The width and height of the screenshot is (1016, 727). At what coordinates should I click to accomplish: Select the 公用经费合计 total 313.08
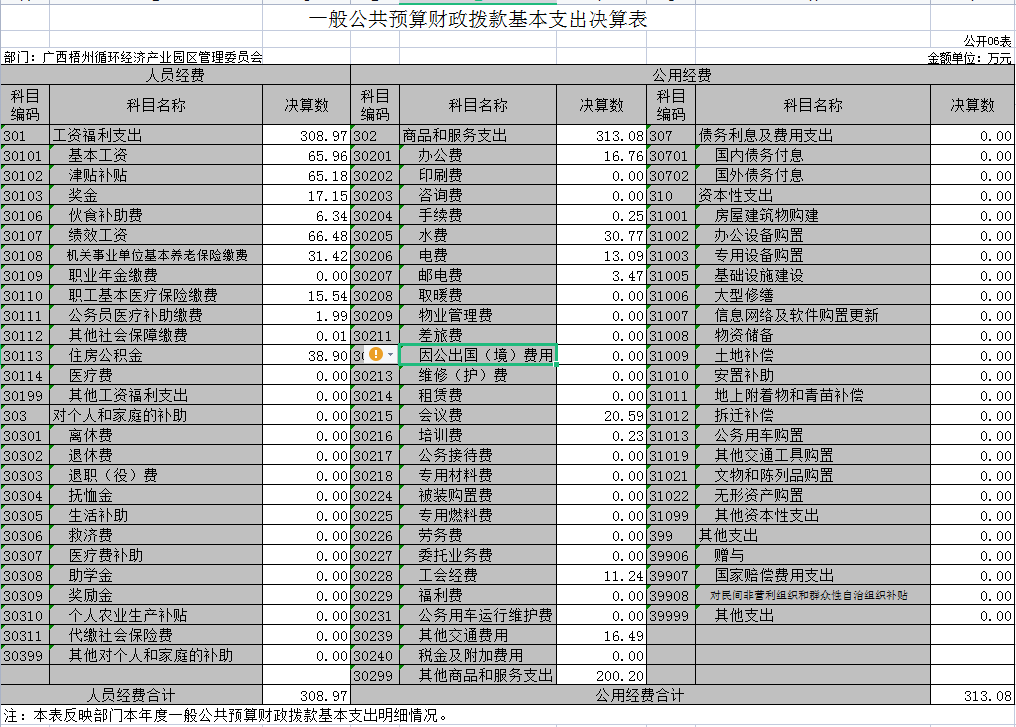973,696
